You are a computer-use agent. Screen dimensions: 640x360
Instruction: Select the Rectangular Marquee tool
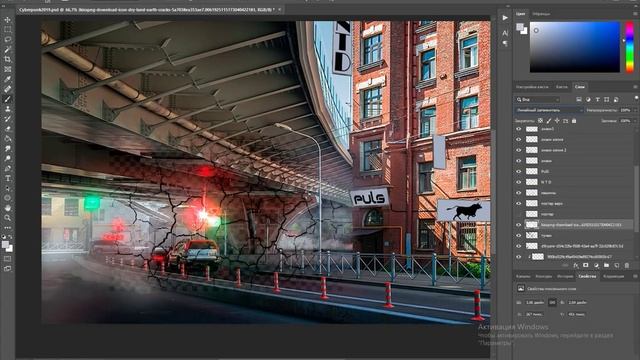coord(7,29)
